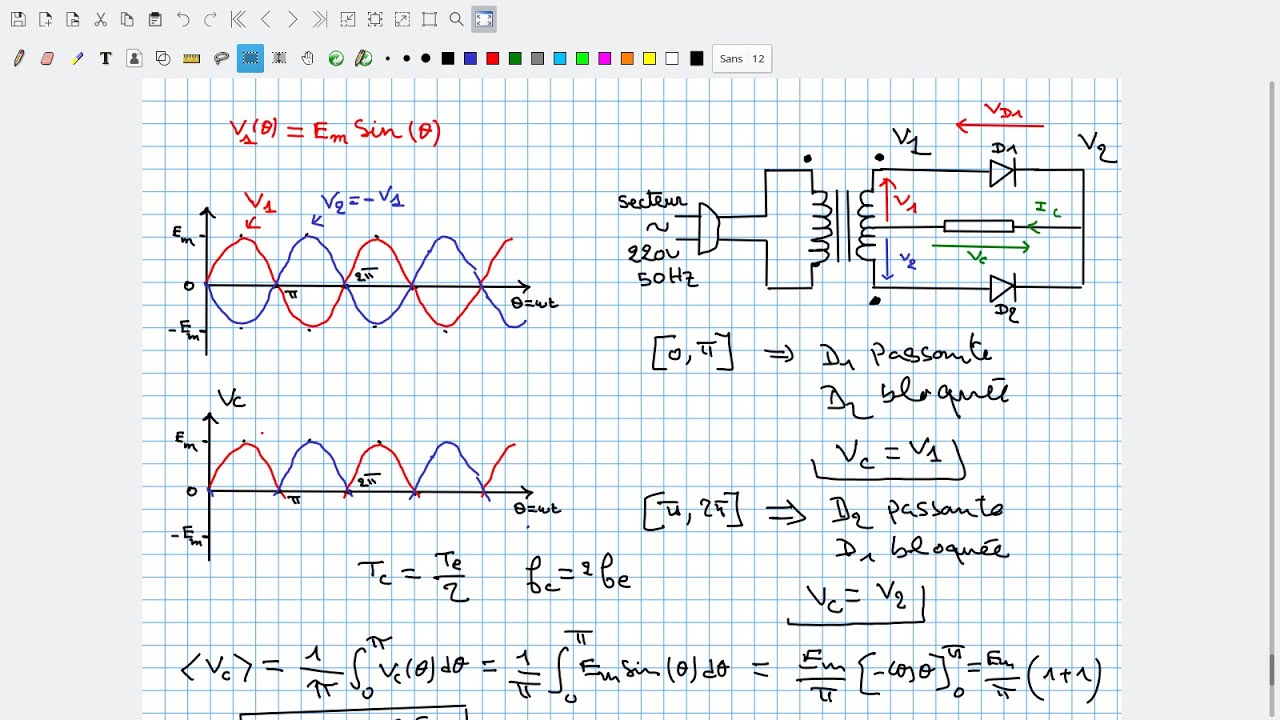The height and width of the screenshot is (720, 1280).
Task: Pick the dark green color swatch
Action: pos(515,59)
